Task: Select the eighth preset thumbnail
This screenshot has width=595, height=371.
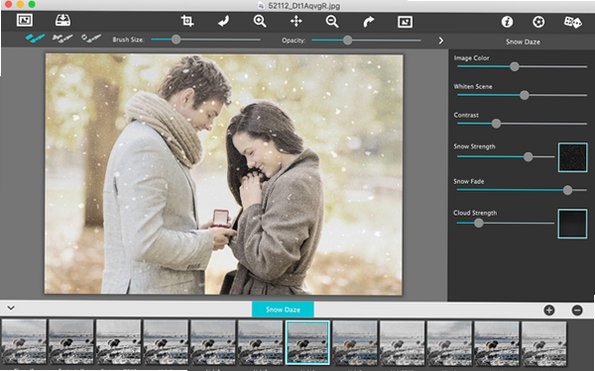Action: (x=355, y=342)
